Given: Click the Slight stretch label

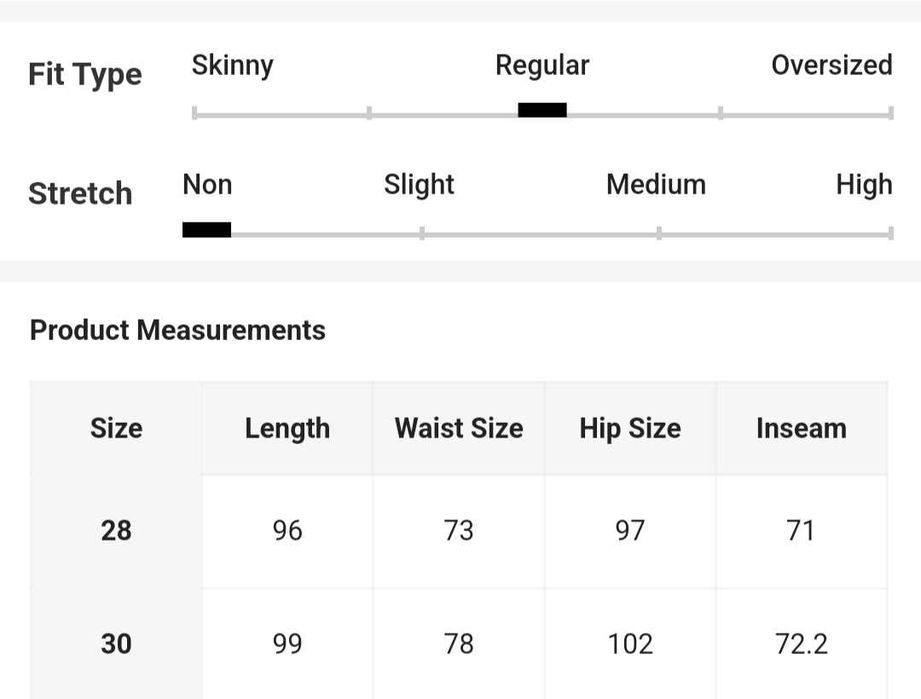Looking at the screenshot, I should tap(419, 185).
